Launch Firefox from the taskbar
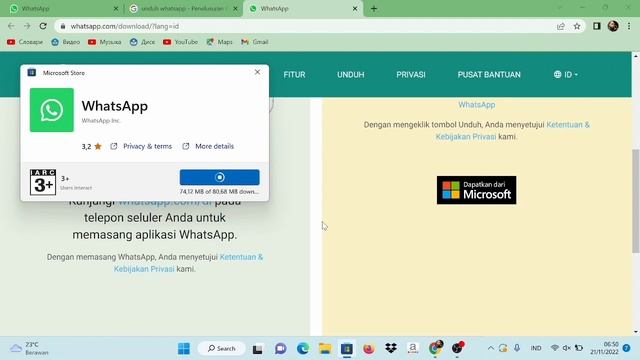This screenshot has height=360, width=640. coord(369,349)
